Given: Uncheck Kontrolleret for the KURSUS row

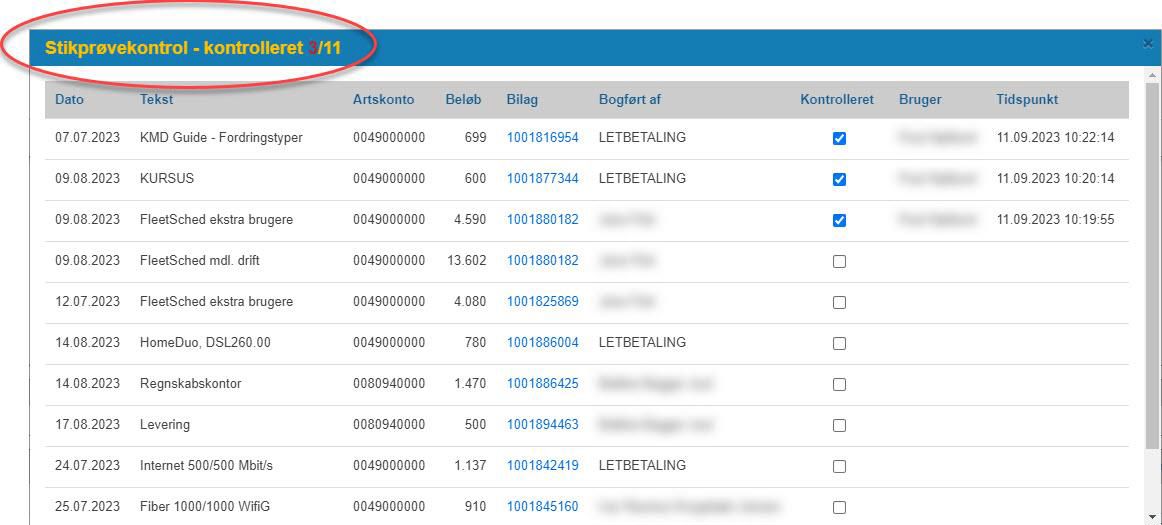Looking at the screenshot, I should [839, 179].
